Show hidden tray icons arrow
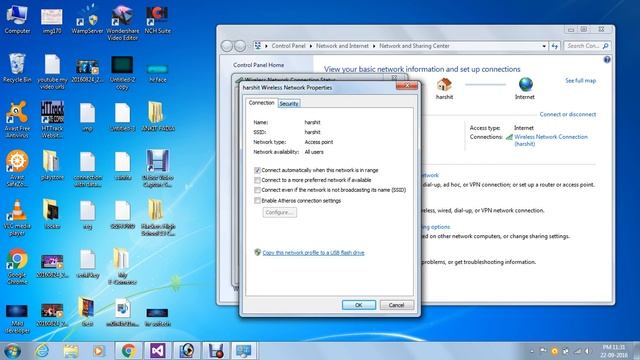Viewport: 640px width, 360px height. pyautogui.click(x=532, y=351)
